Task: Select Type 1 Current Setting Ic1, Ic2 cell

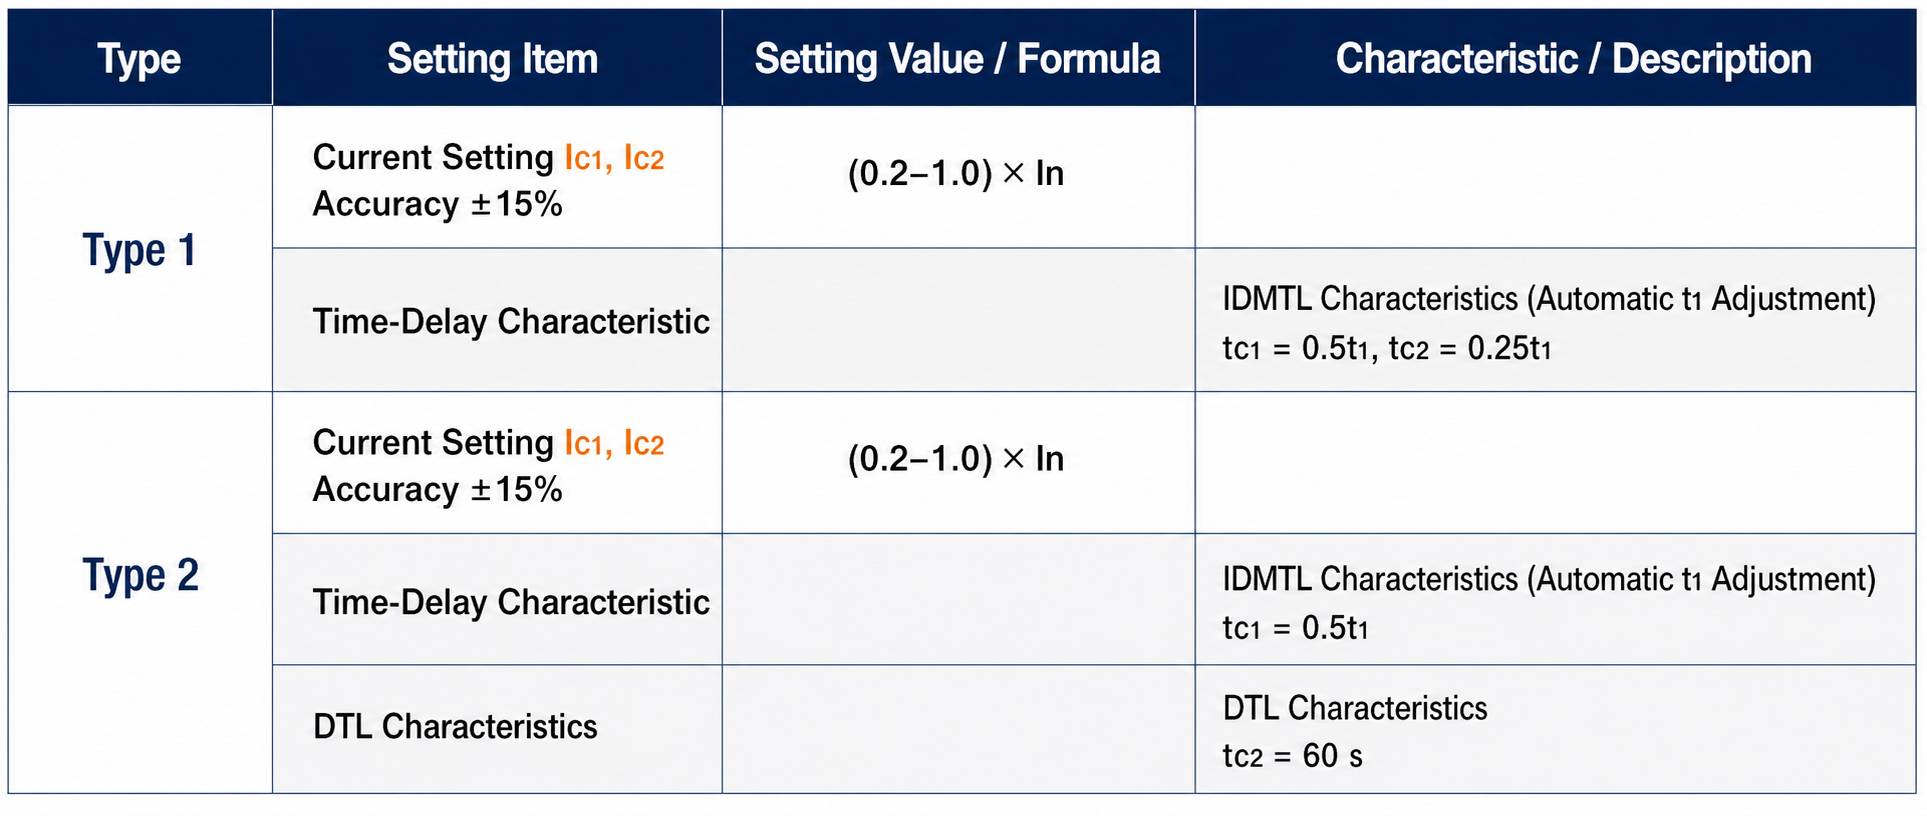Action: 497,178
